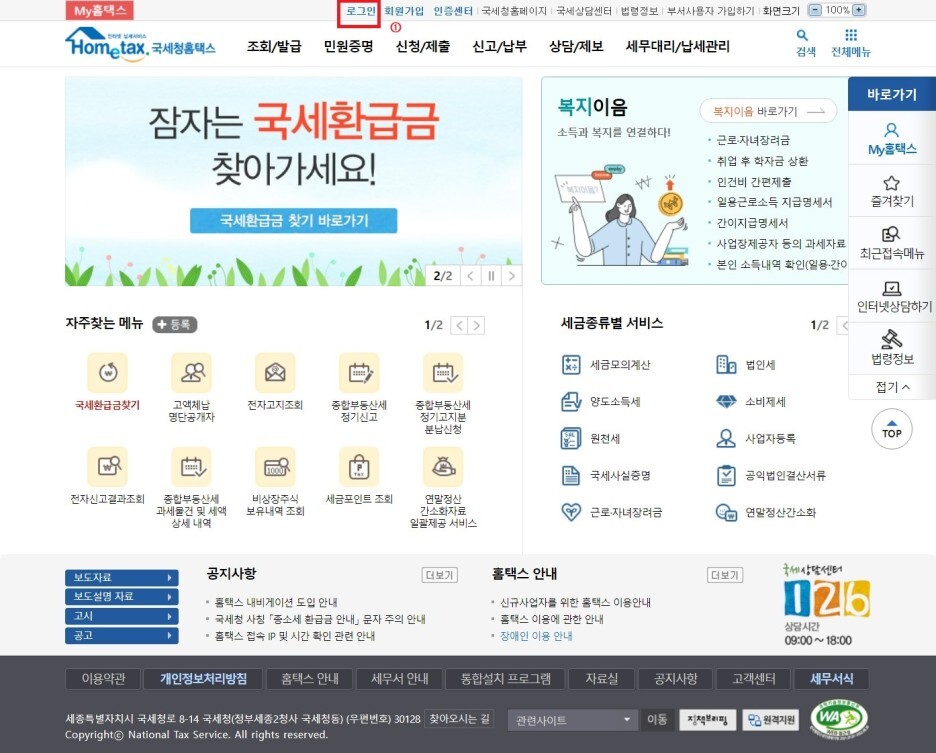
Task: Open the 연말정산 간소화자료 일괄제공 서비스 icon
Action: click(443, 466)
